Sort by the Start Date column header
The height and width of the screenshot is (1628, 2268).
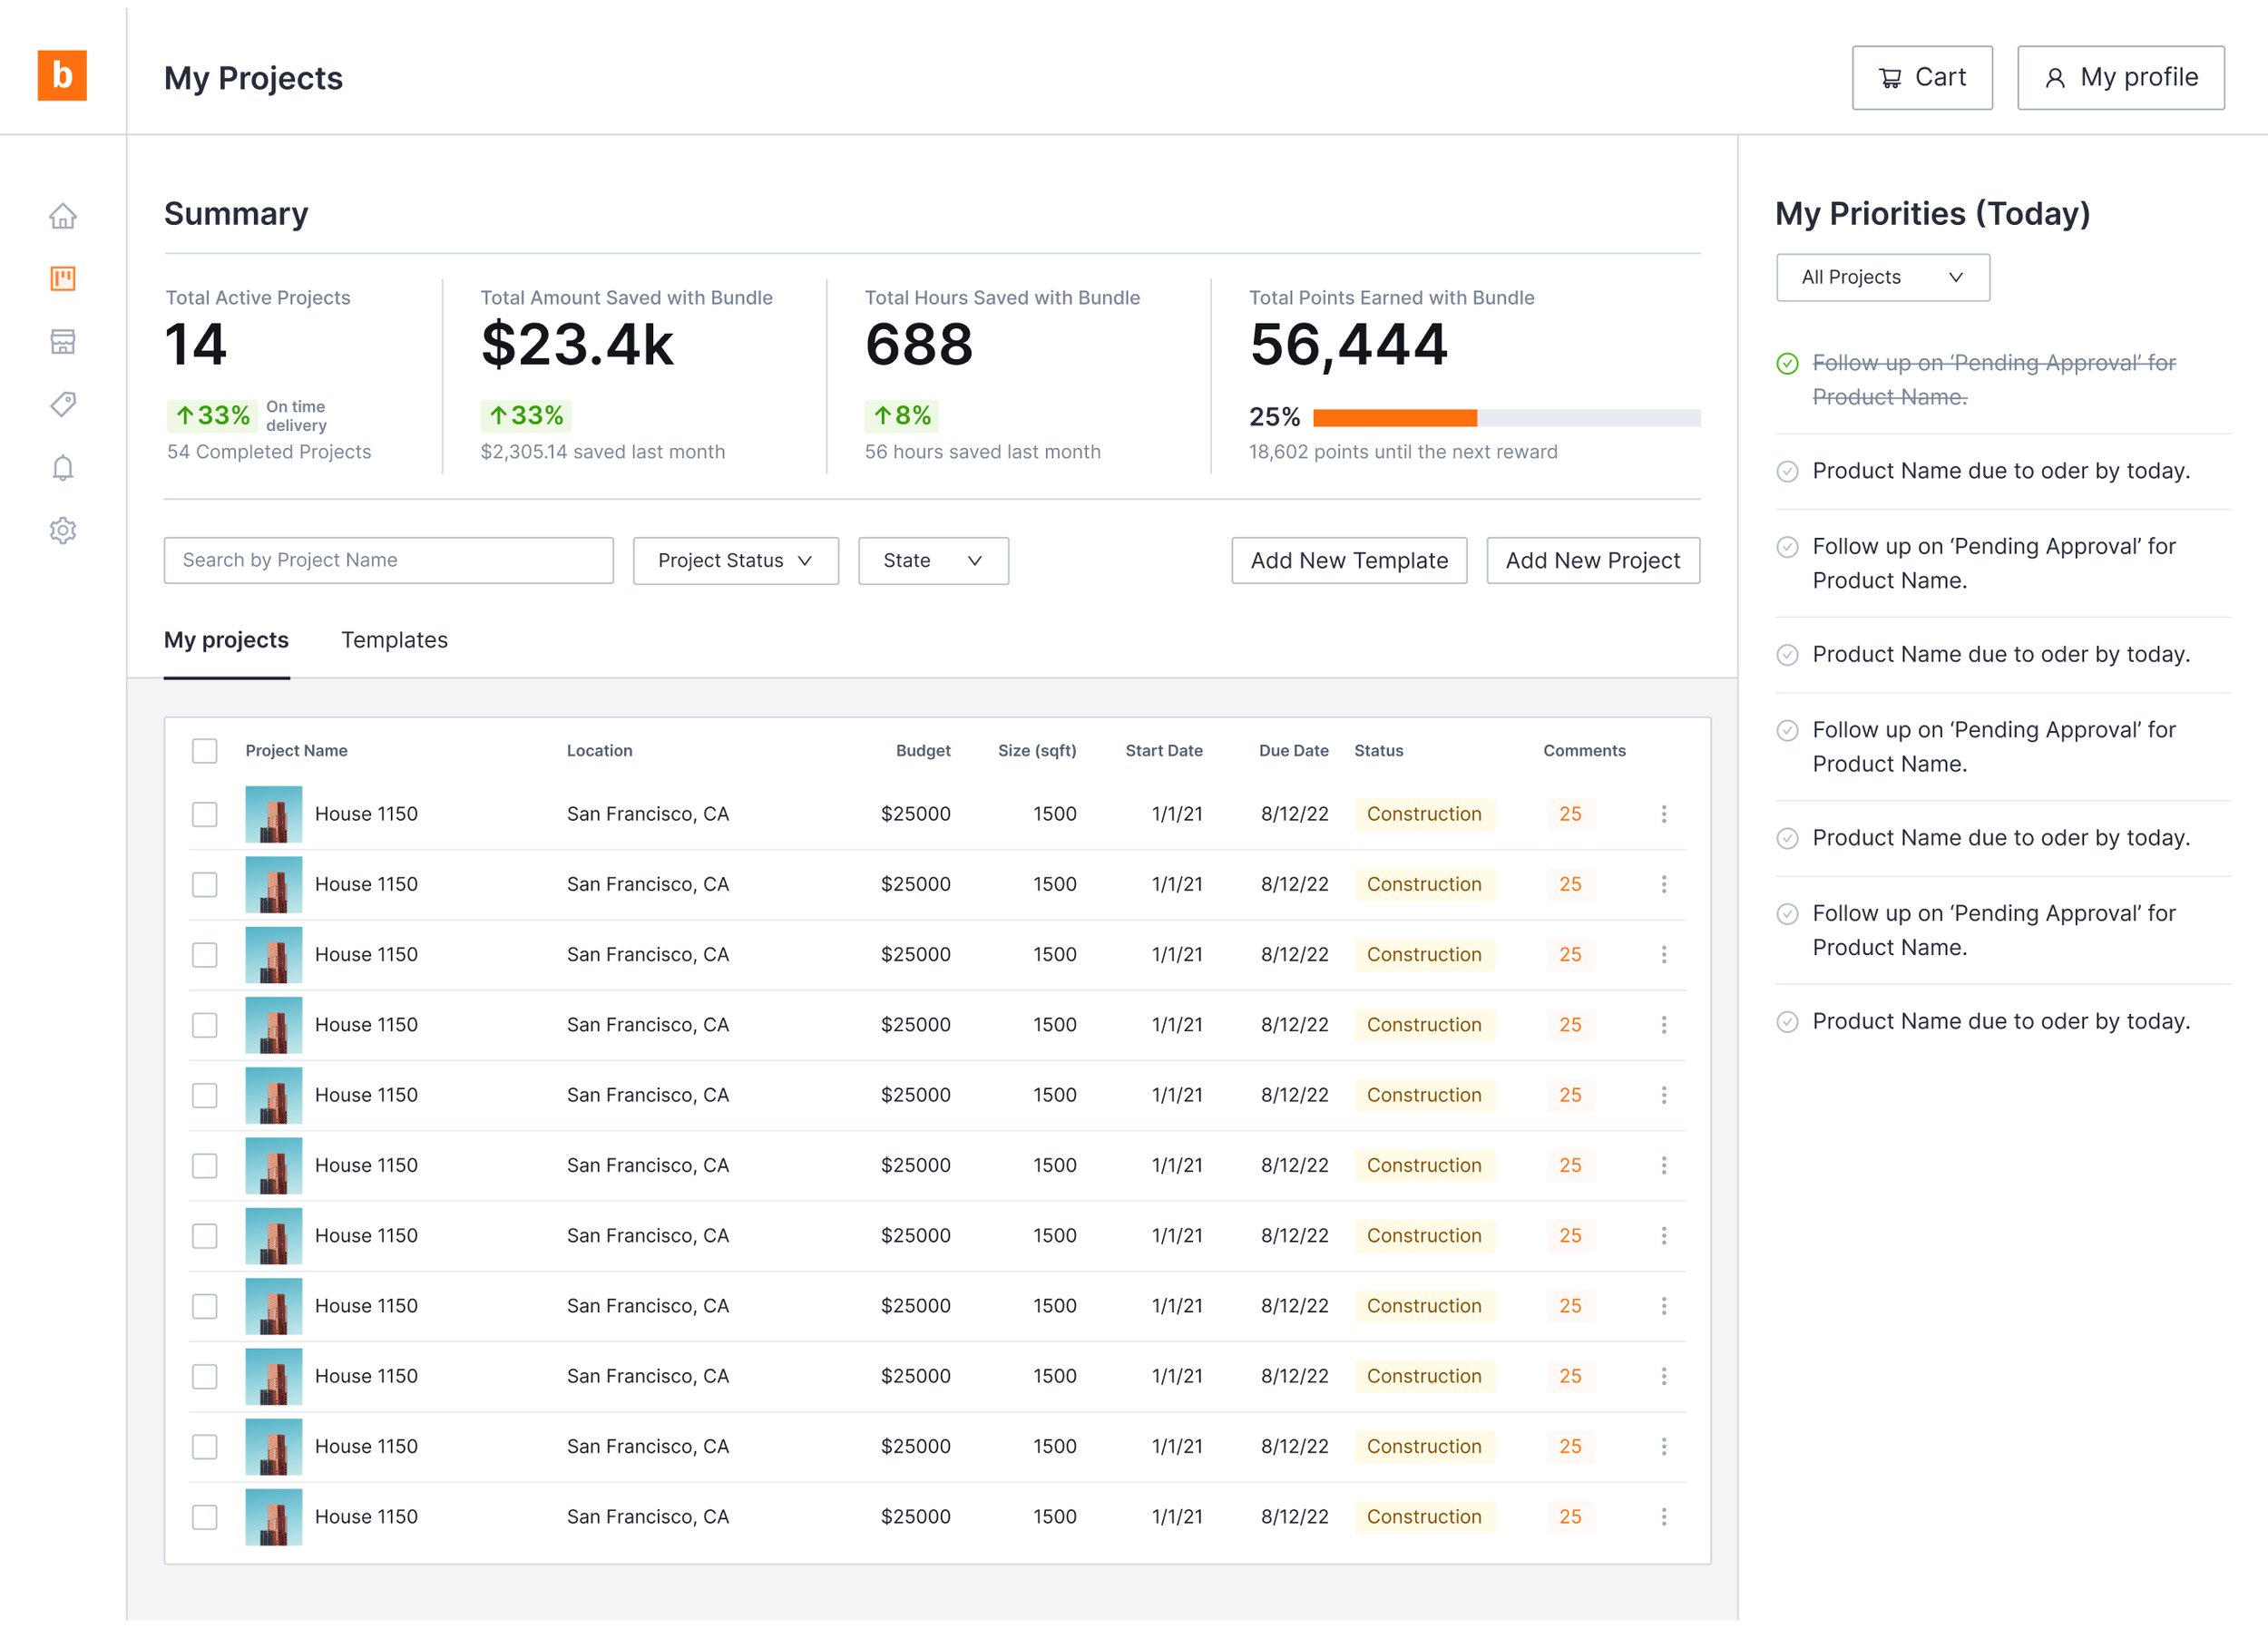click(x=1163, y=751)
